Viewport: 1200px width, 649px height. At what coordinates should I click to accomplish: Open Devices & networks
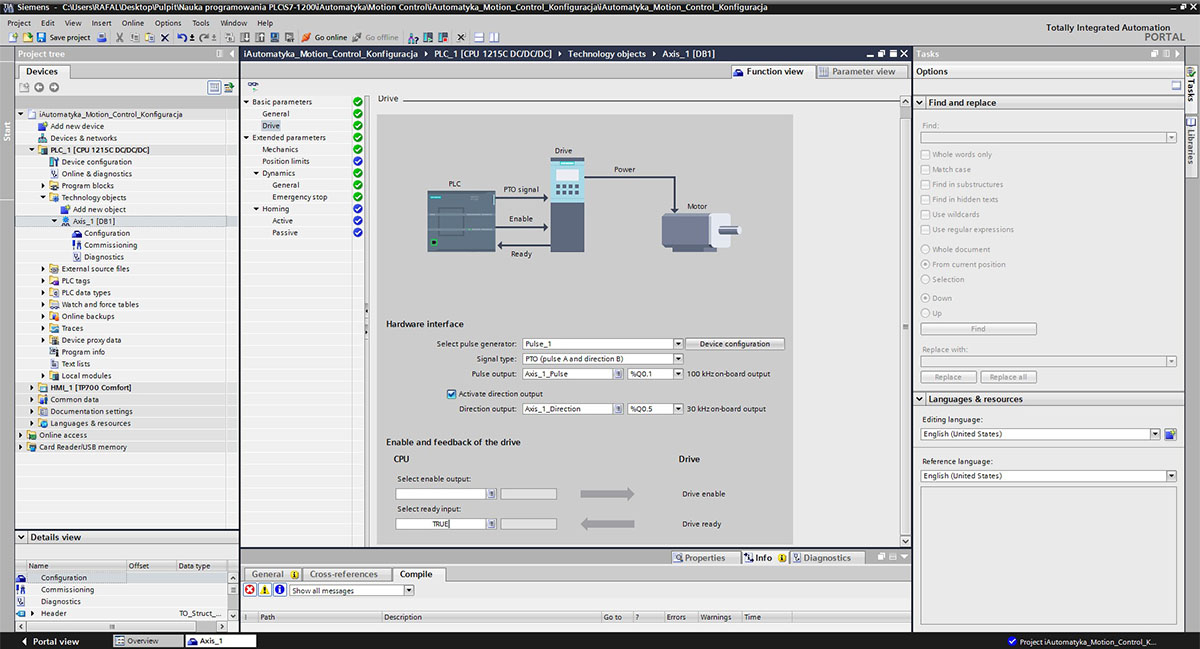click(x=83, y=138)
